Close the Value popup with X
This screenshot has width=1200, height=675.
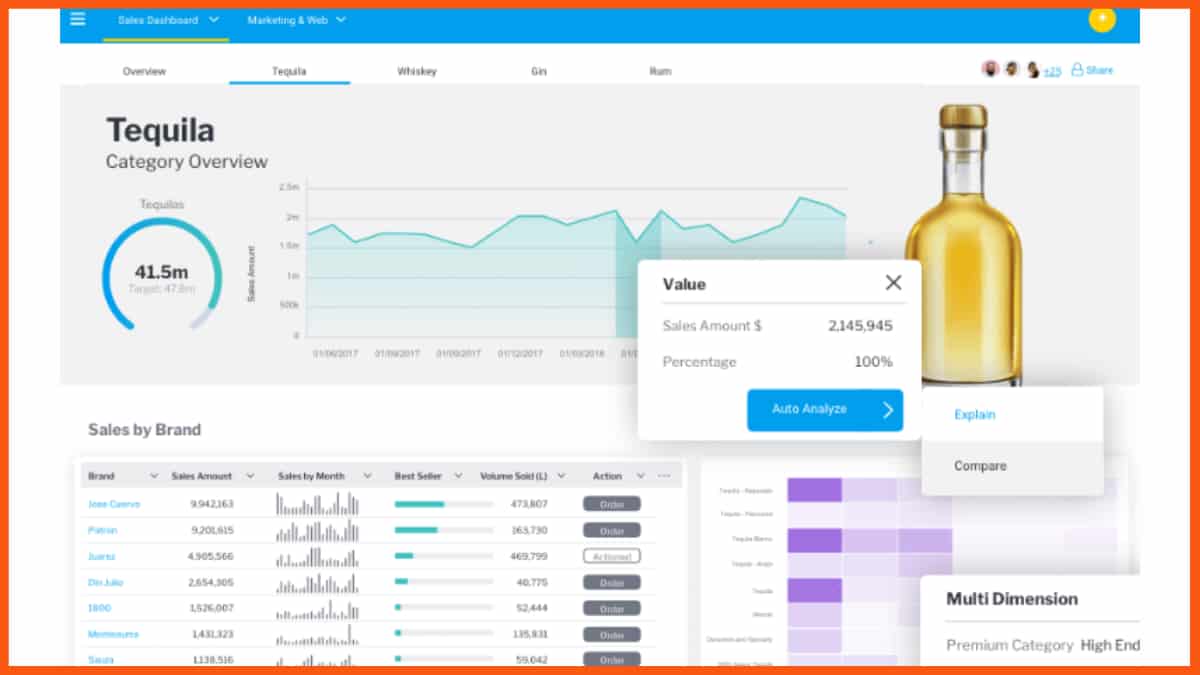(893, 283)
